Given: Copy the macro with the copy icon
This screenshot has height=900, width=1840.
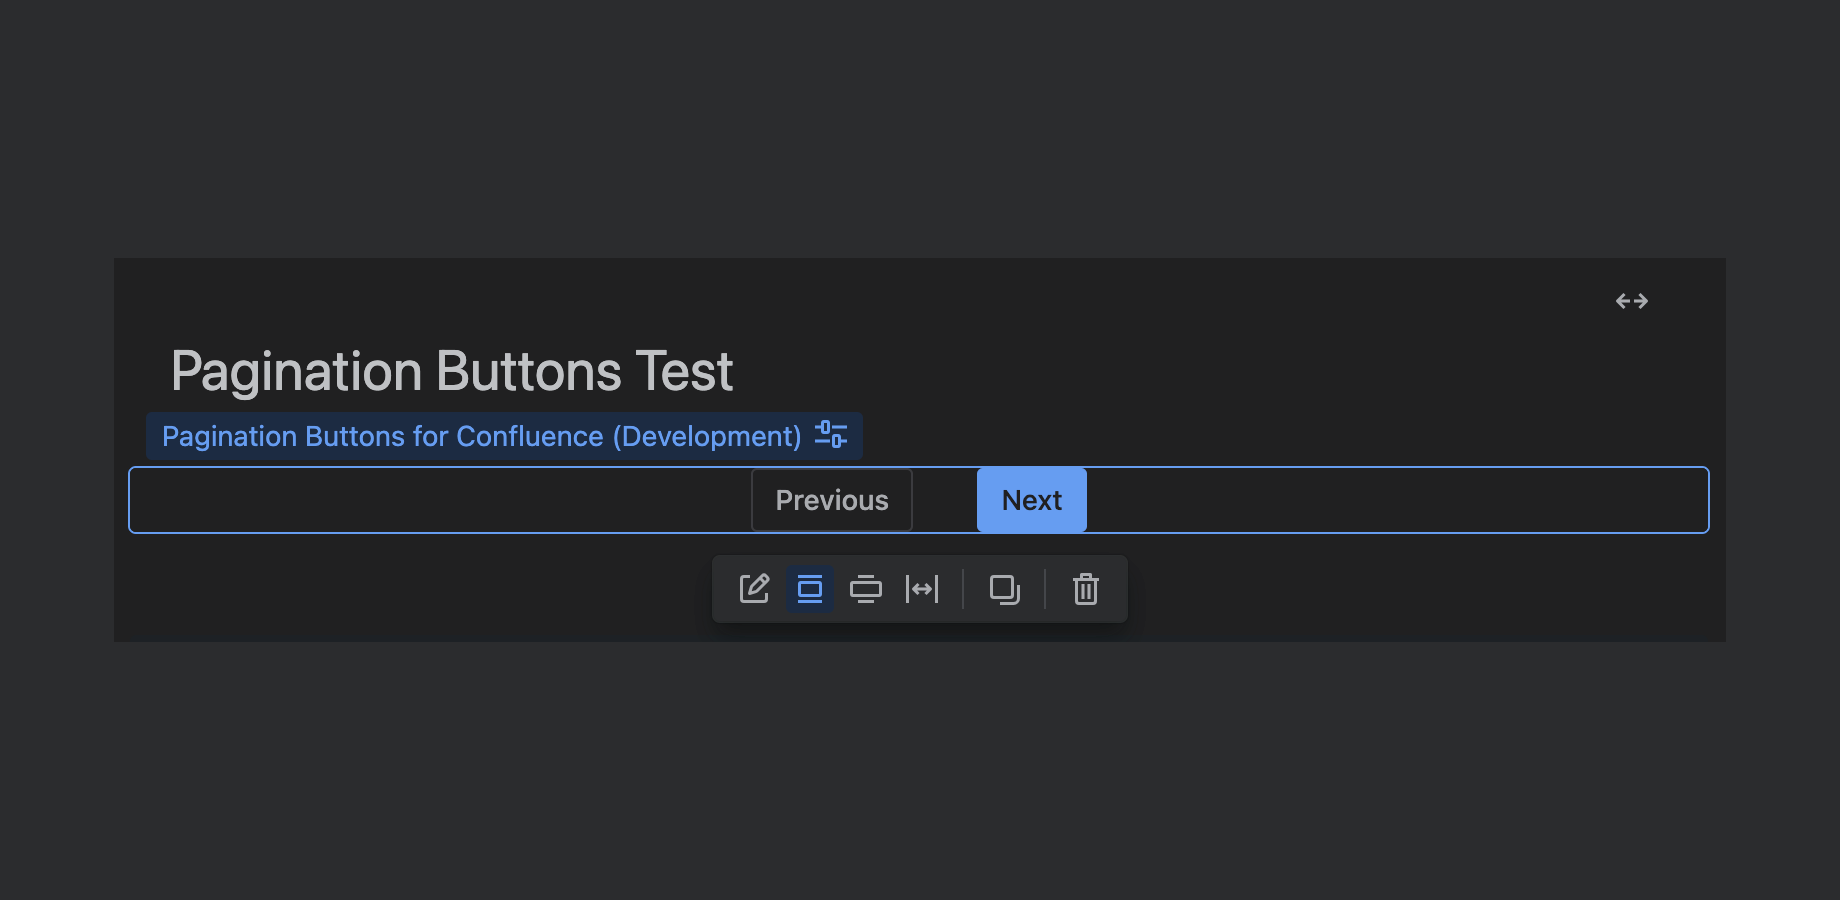Looking at the screenshot, I should pyautogui.click(x=1004, y=589).
